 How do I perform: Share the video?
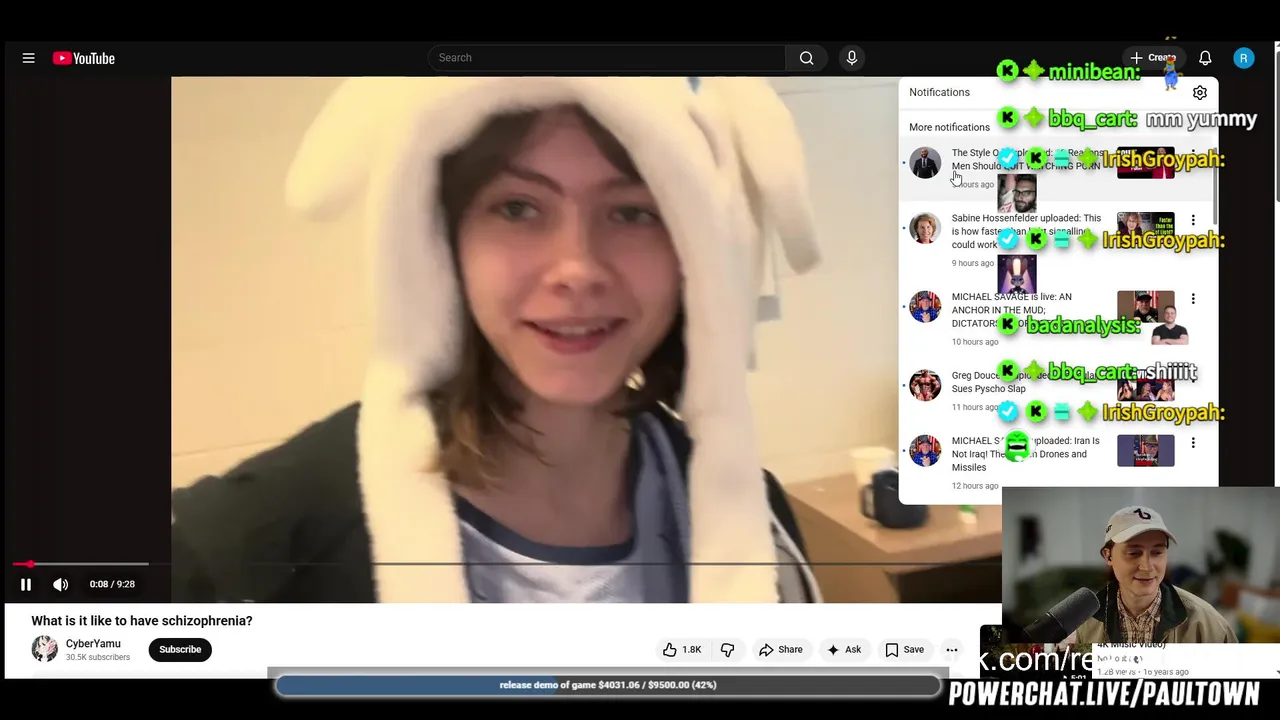click(780, 649)
